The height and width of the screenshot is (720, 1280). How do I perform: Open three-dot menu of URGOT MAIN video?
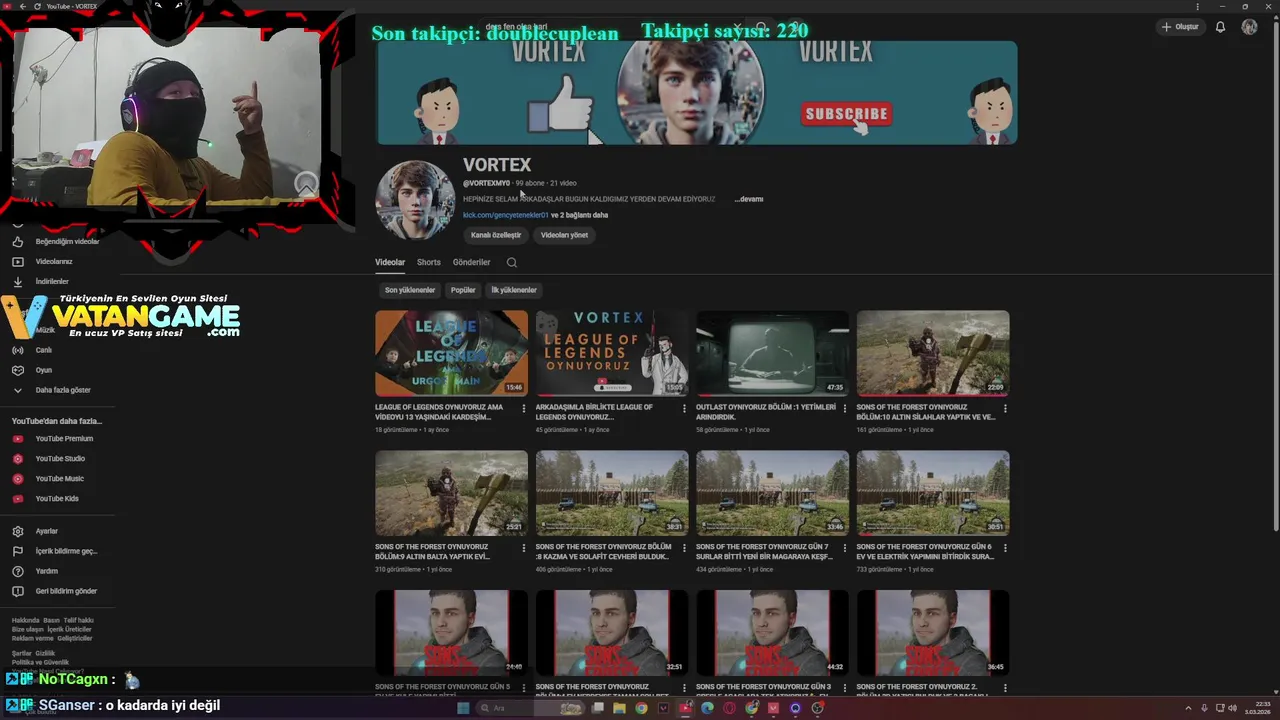[x=524, y=408]
